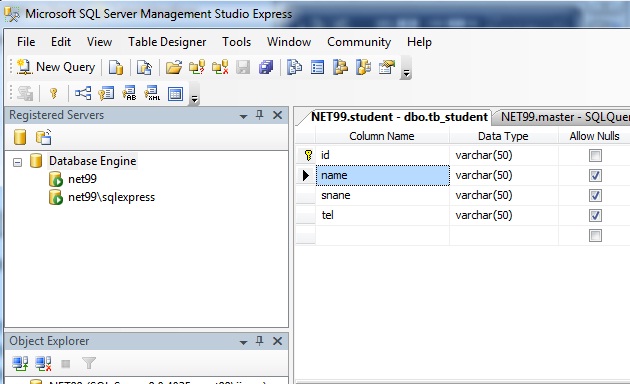Click the folder icon with red X

pos(220,67)
